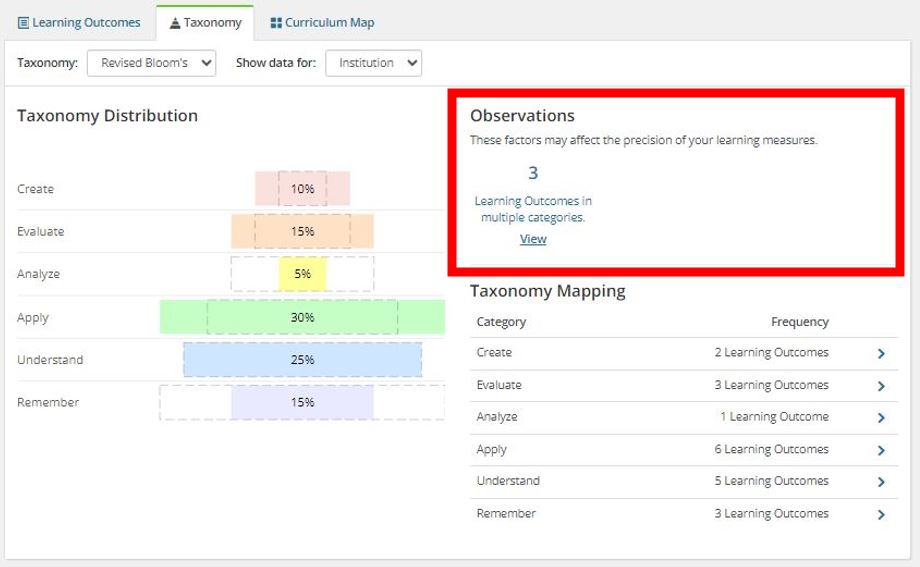Click the Taxonomy tab pyramid icon
The height and width of the screenshot is (567, 920).
coord(175,22)
